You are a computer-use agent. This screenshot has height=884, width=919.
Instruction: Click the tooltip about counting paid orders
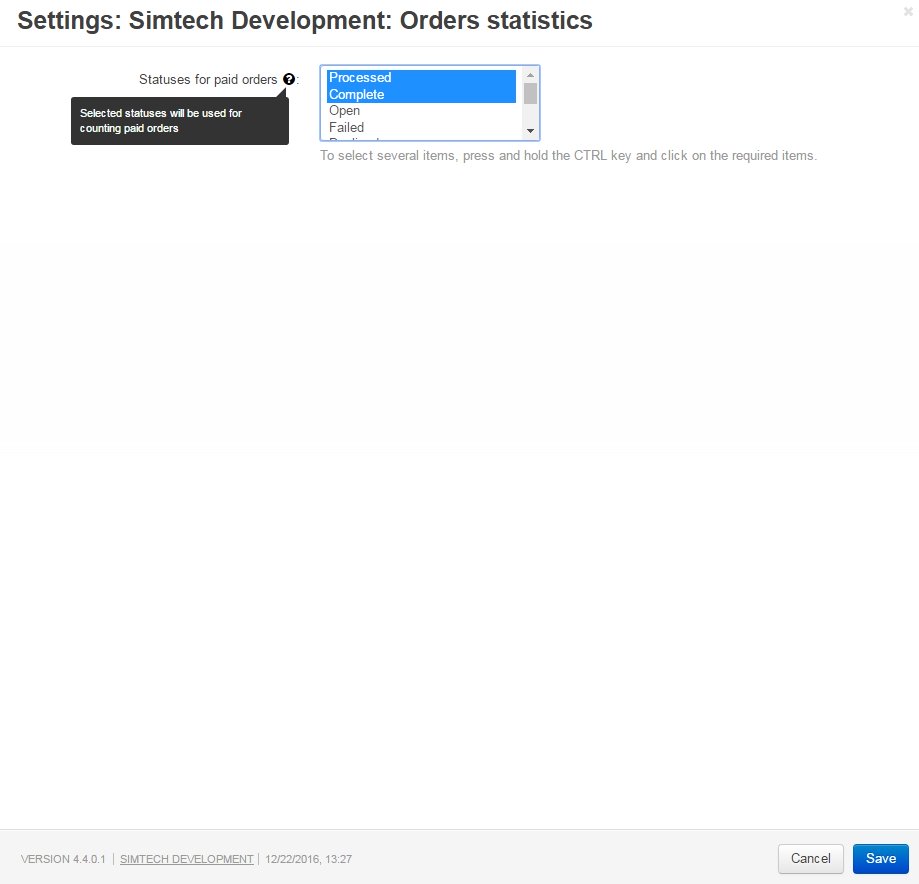[x=180, y=121]
